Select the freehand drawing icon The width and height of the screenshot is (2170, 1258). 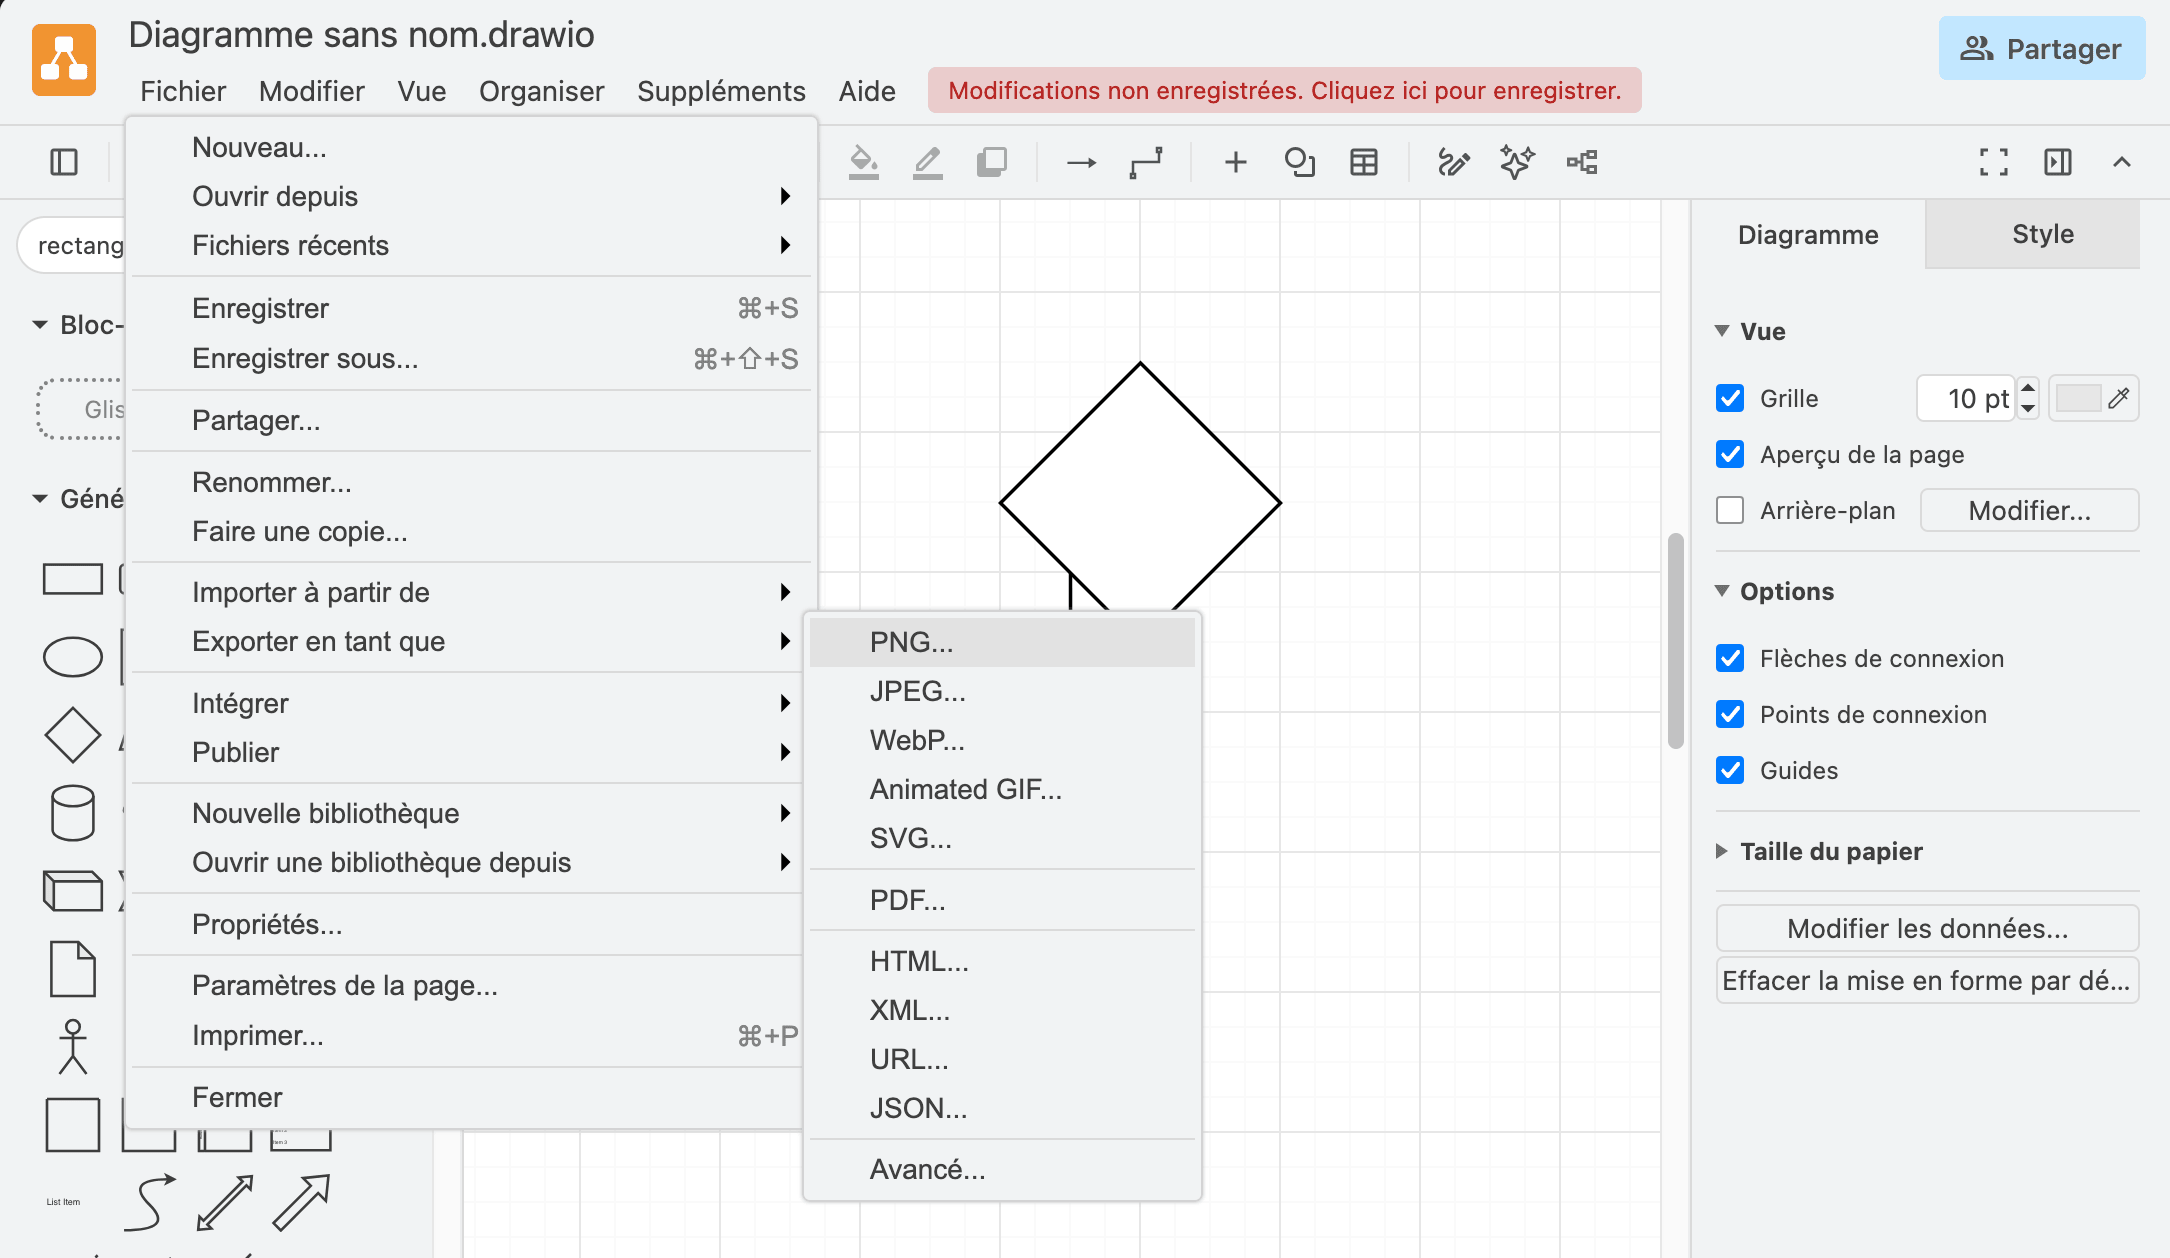pyautogui.click(x=1453, y=162)
